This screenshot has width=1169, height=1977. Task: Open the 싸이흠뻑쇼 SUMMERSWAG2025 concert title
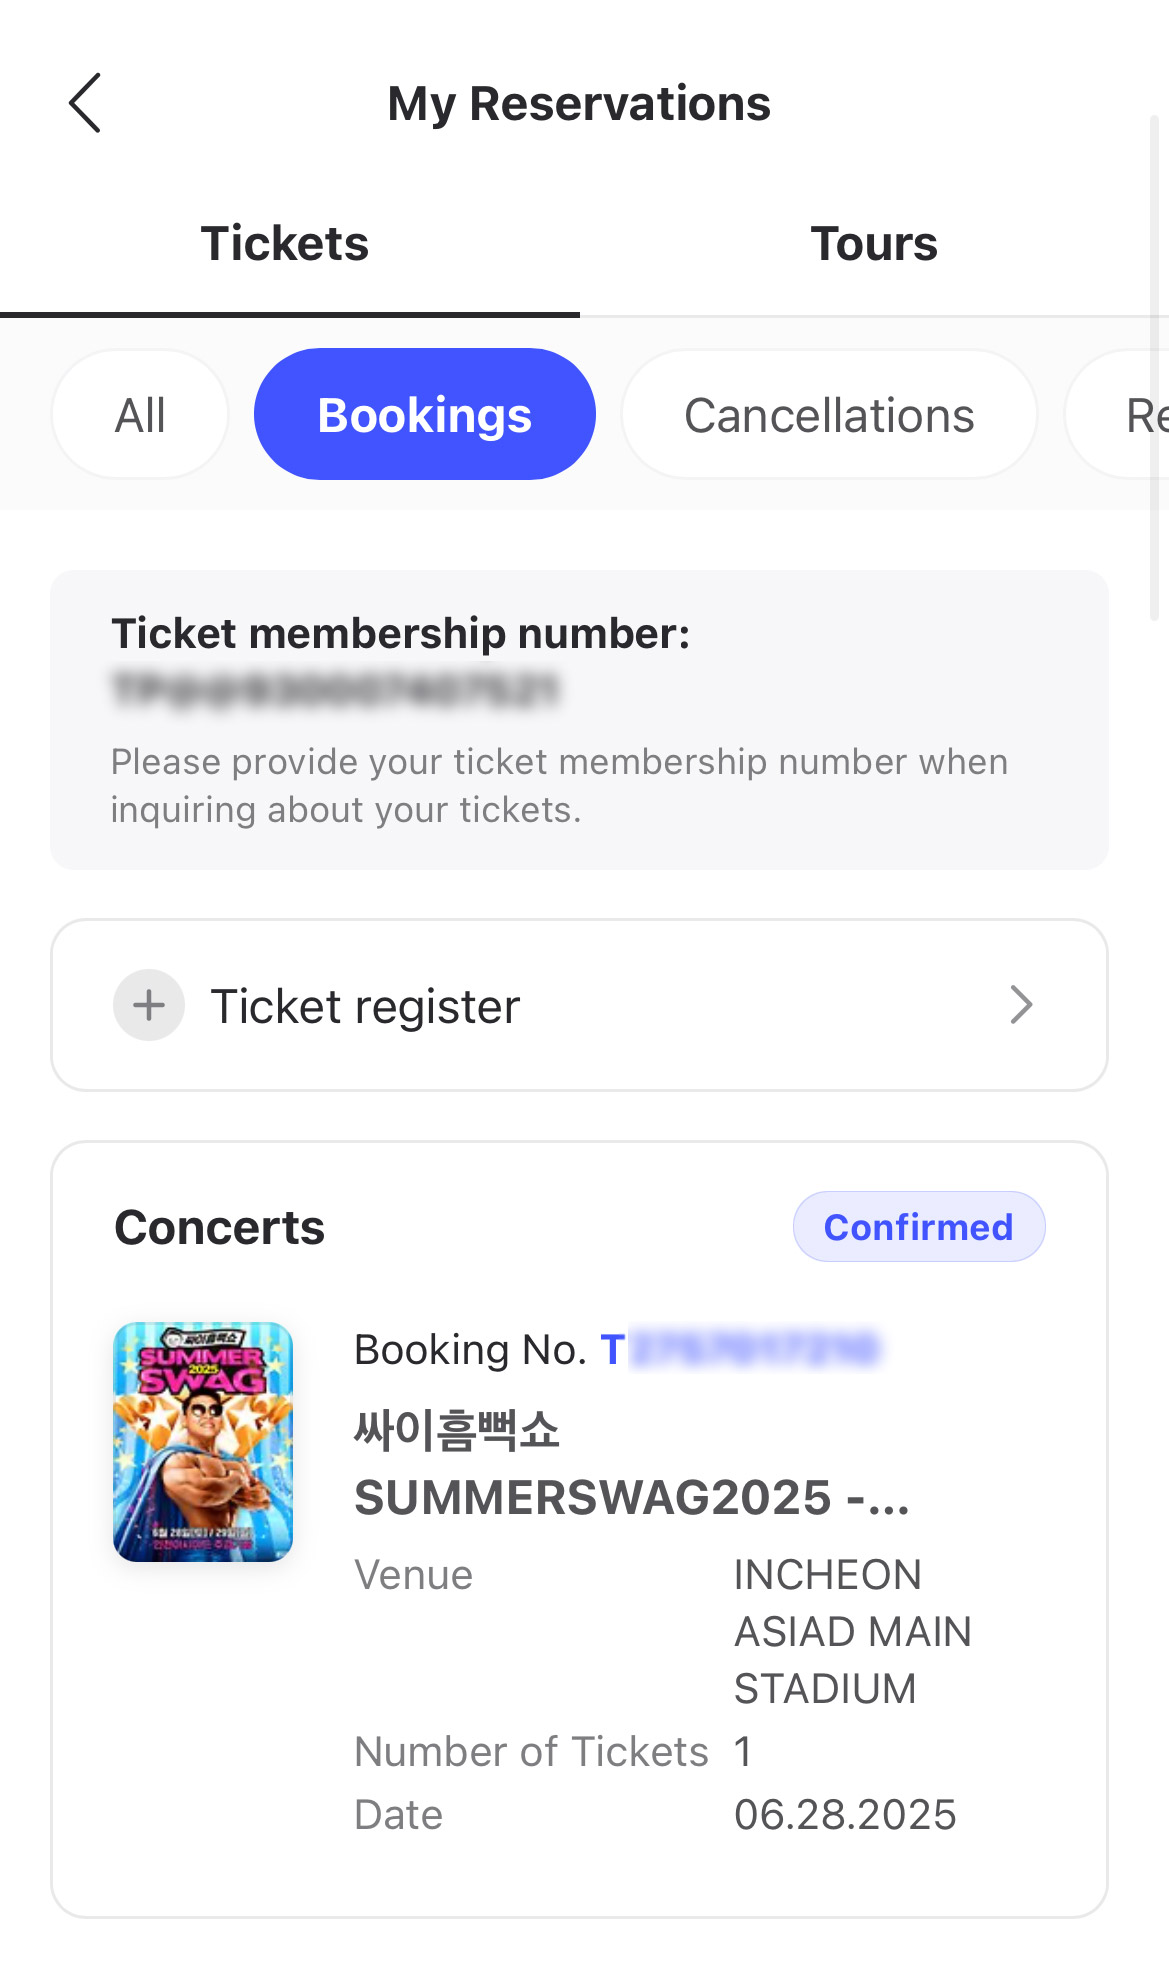pyautogui.click(x=630, y=1464)
